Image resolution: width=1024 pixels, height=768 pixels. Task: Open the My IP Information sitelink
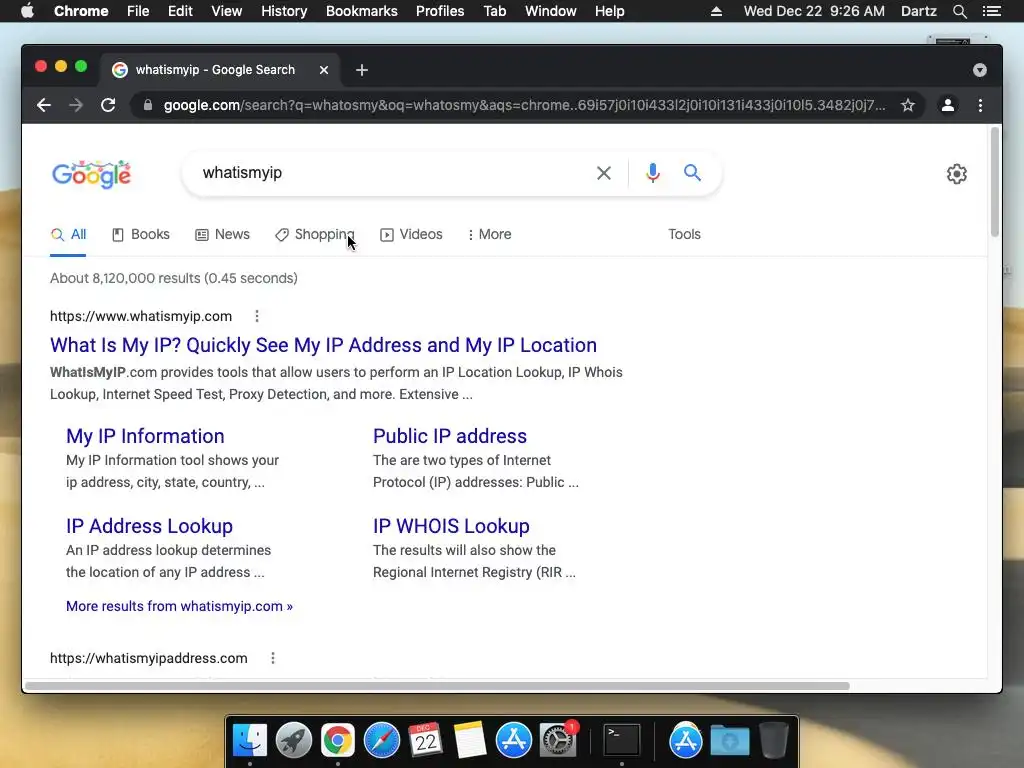(x=145, y=436)
